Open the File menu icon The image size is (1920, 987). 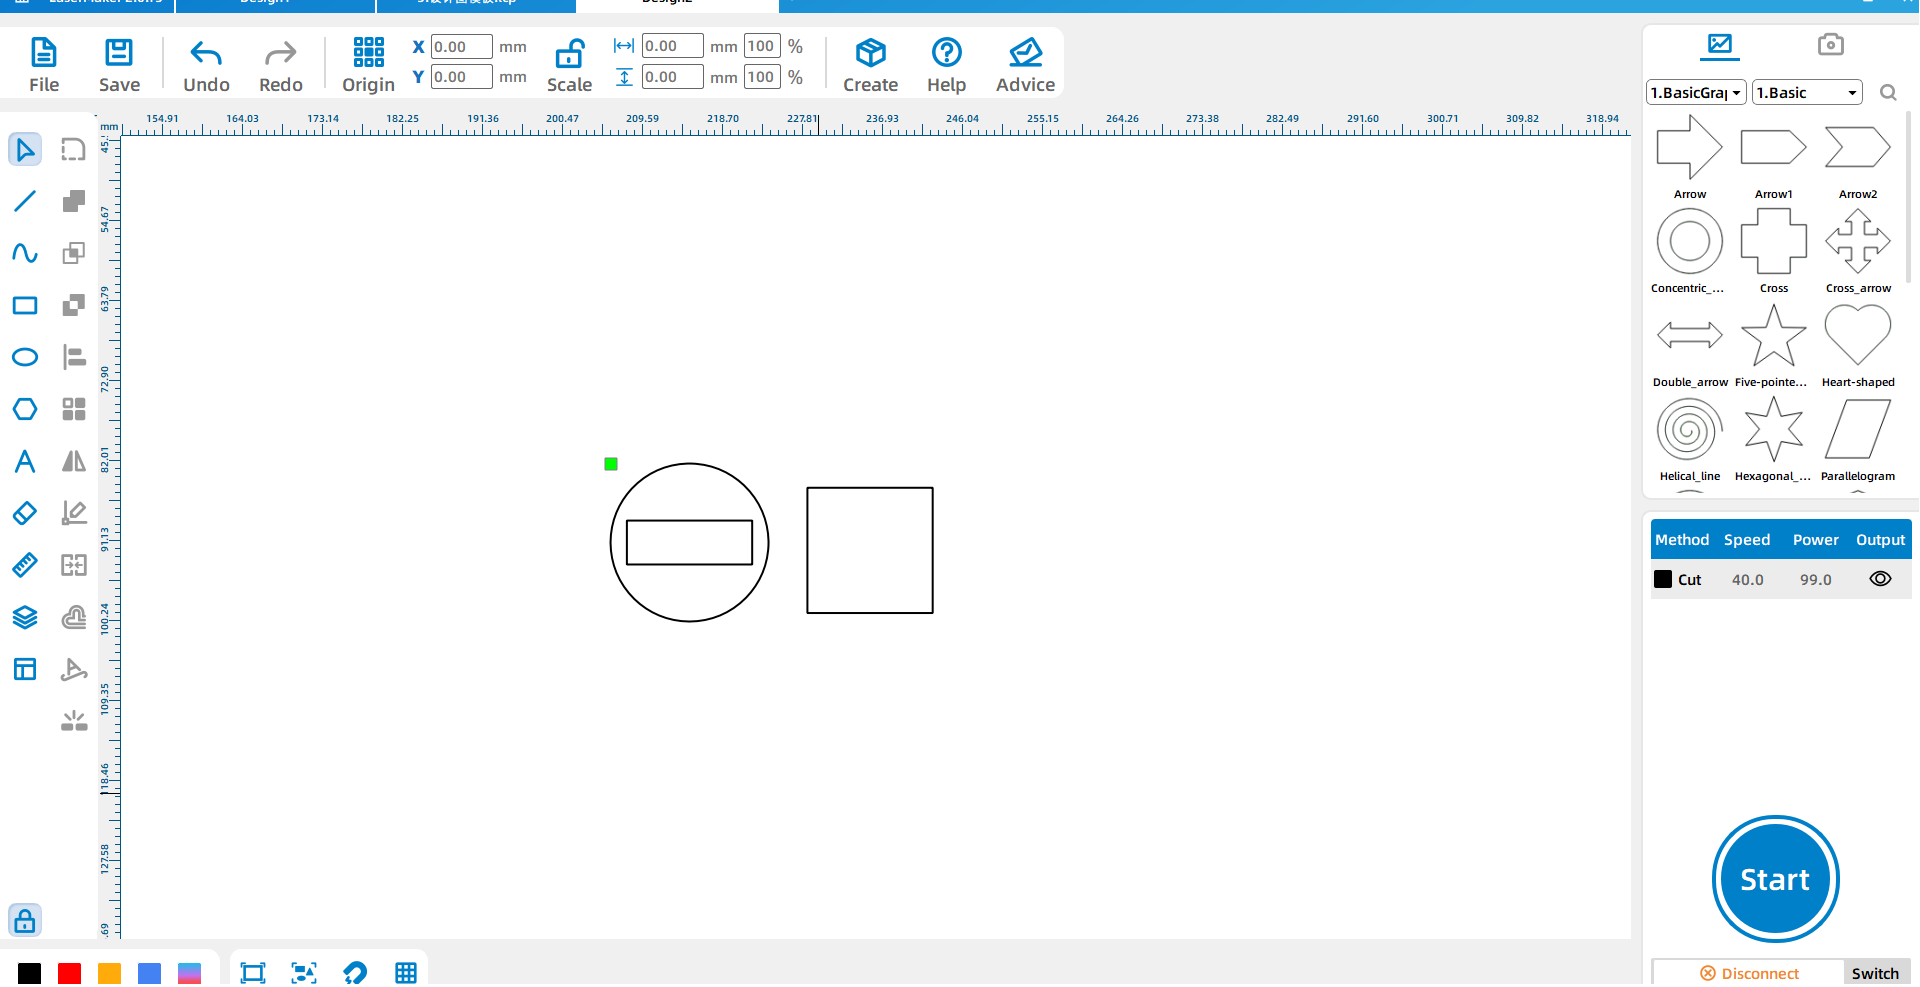[44, 52]
